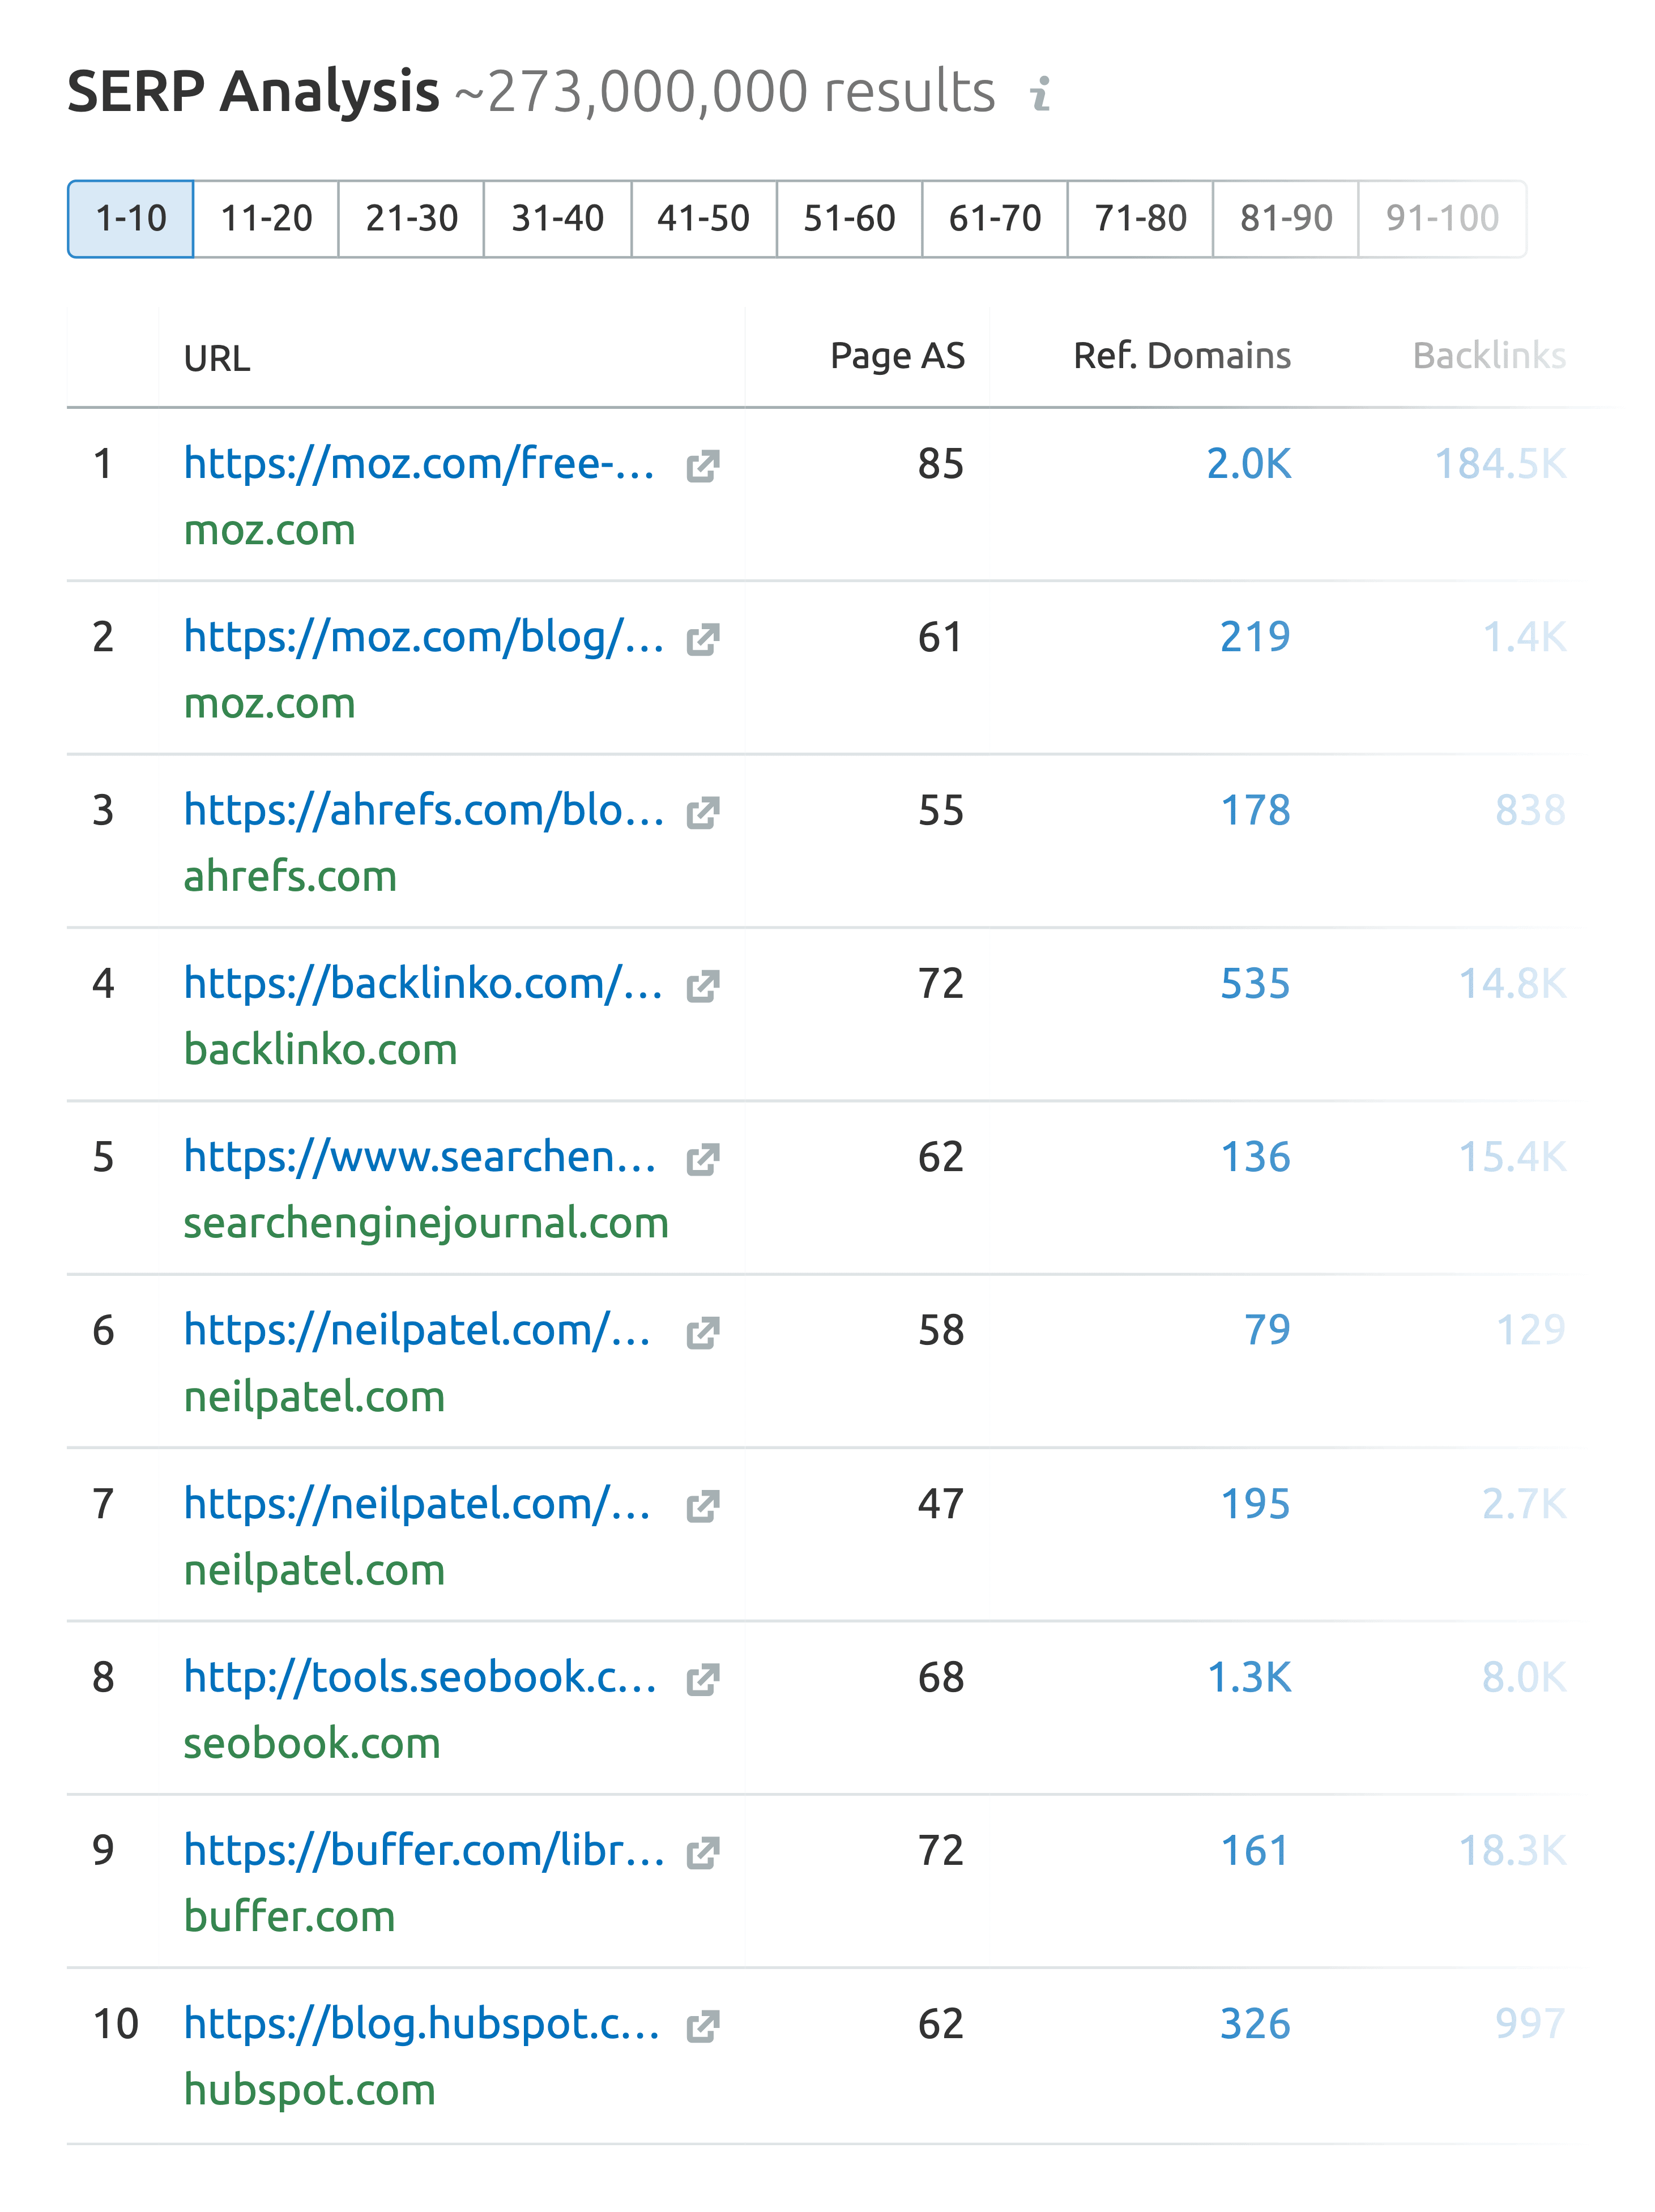The image size is (1655, 2212).
Task: Click the 184.5K backlinks value
Action: (1500, 464)
